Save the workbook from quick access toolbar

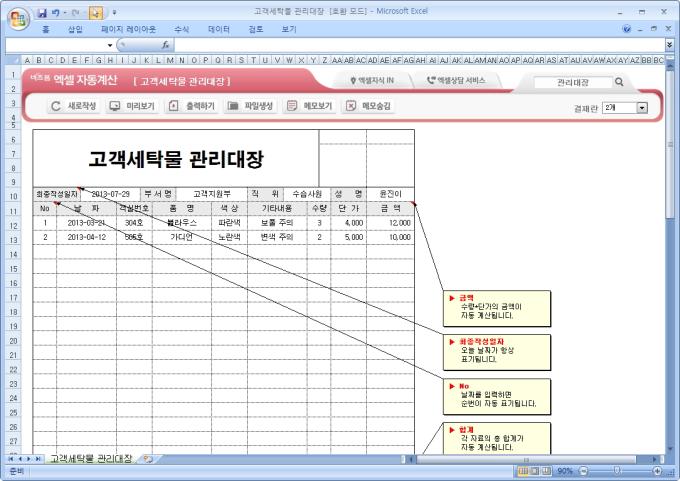point(42,12)
